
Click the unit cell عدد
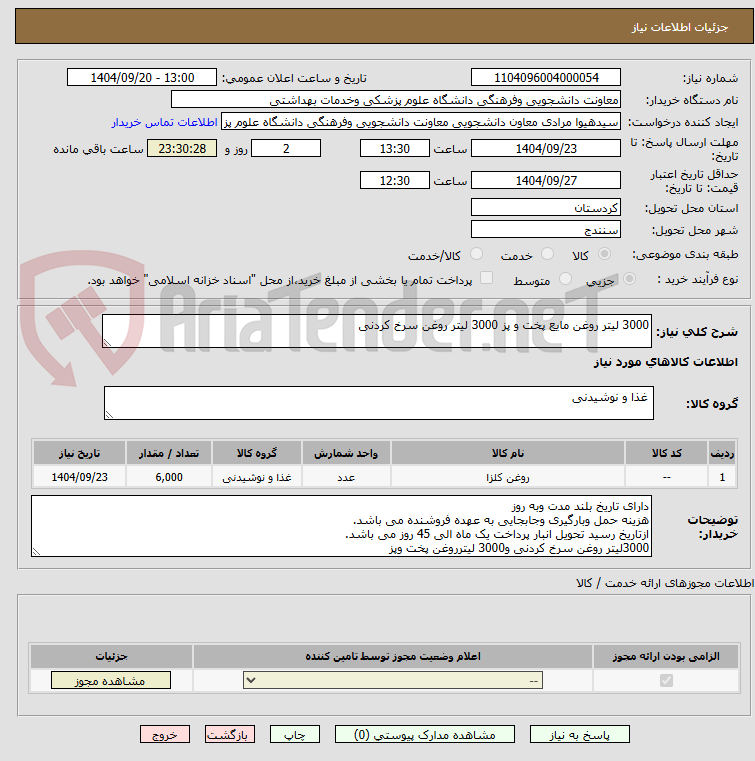(x=346, y=477)
